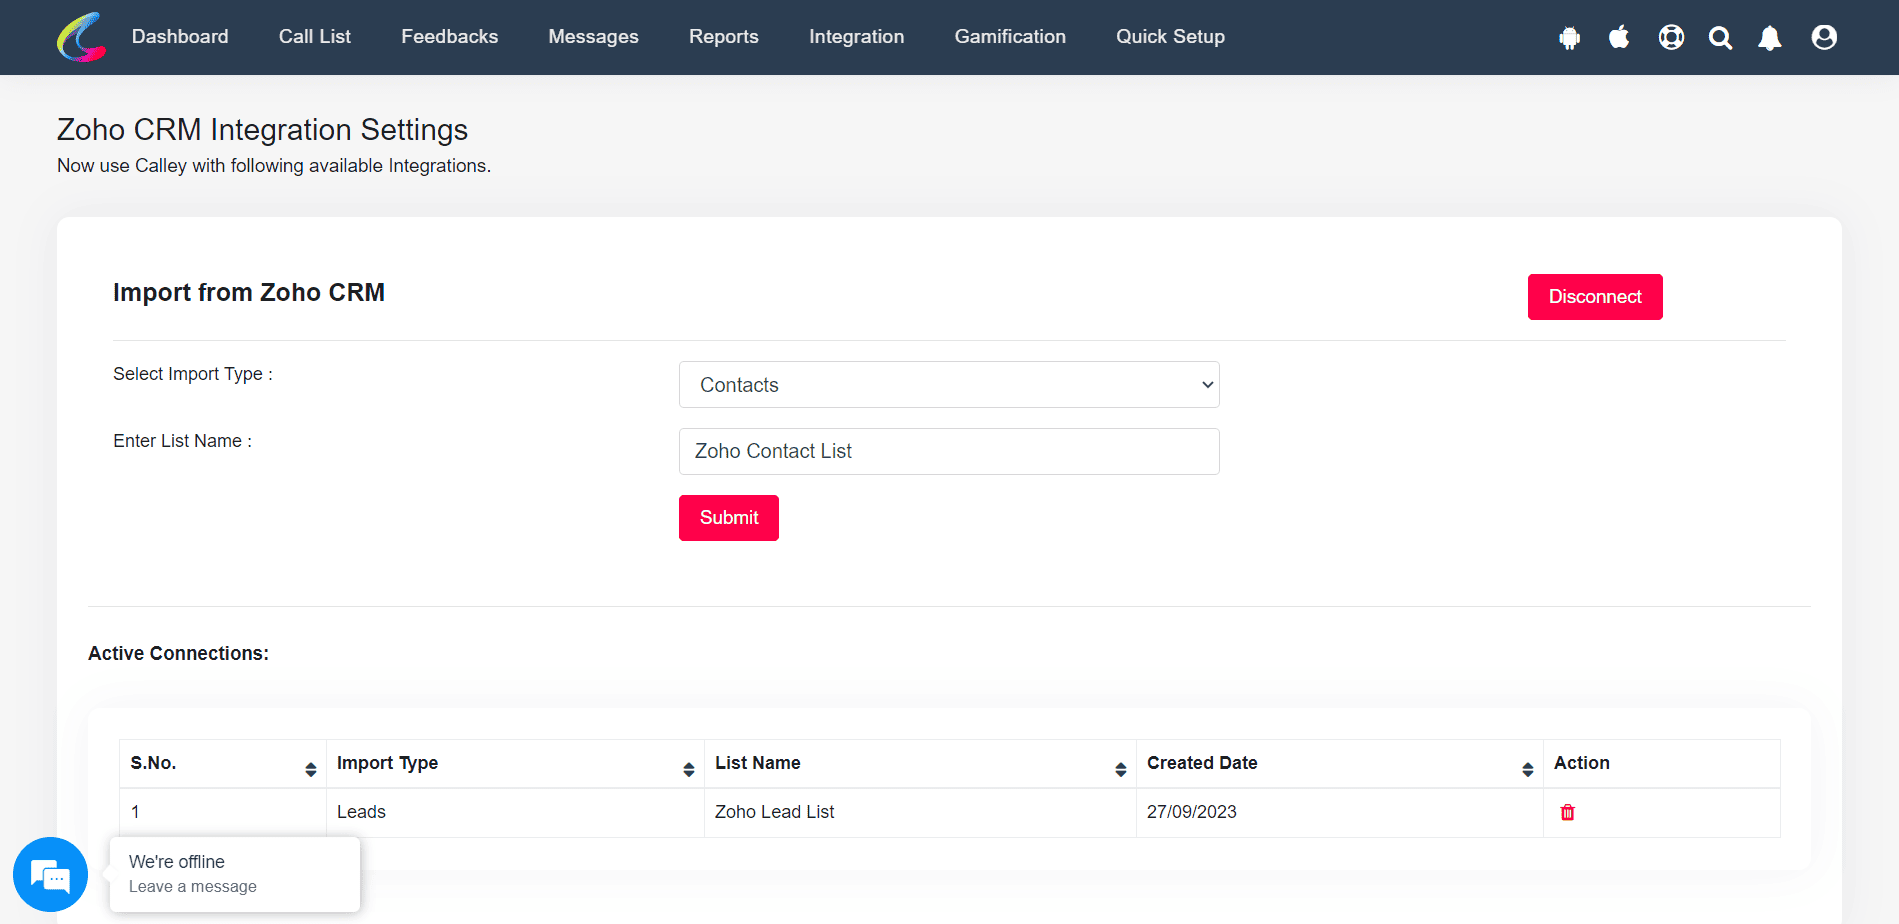Open the Messages menu
The height and width of the screenshot is (924, 1899).
tap(593, 37)
